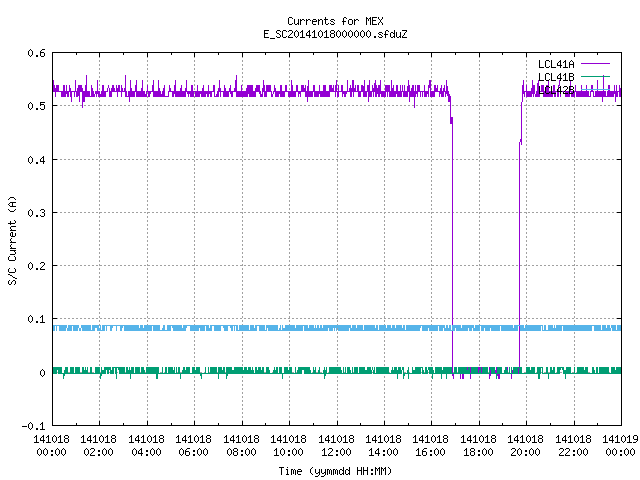The height and width of the screenshot is (480, 640).
Task: Click the chart title 'Currents for MEX'
Action: point(335,21)
